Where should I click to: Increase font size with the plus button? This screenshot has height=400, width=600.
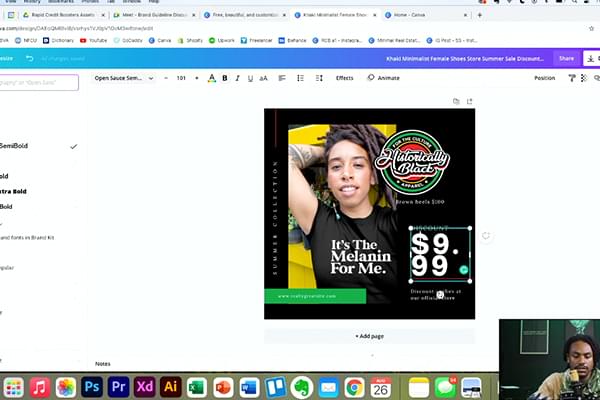click(x=195, y=78)
